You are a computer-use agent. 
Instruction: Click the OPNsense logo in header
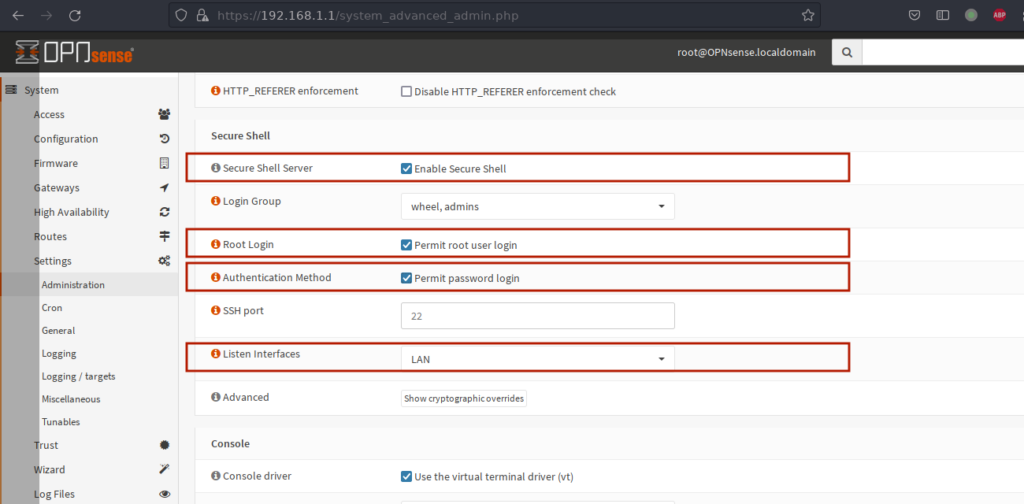[x=74, y=52]
